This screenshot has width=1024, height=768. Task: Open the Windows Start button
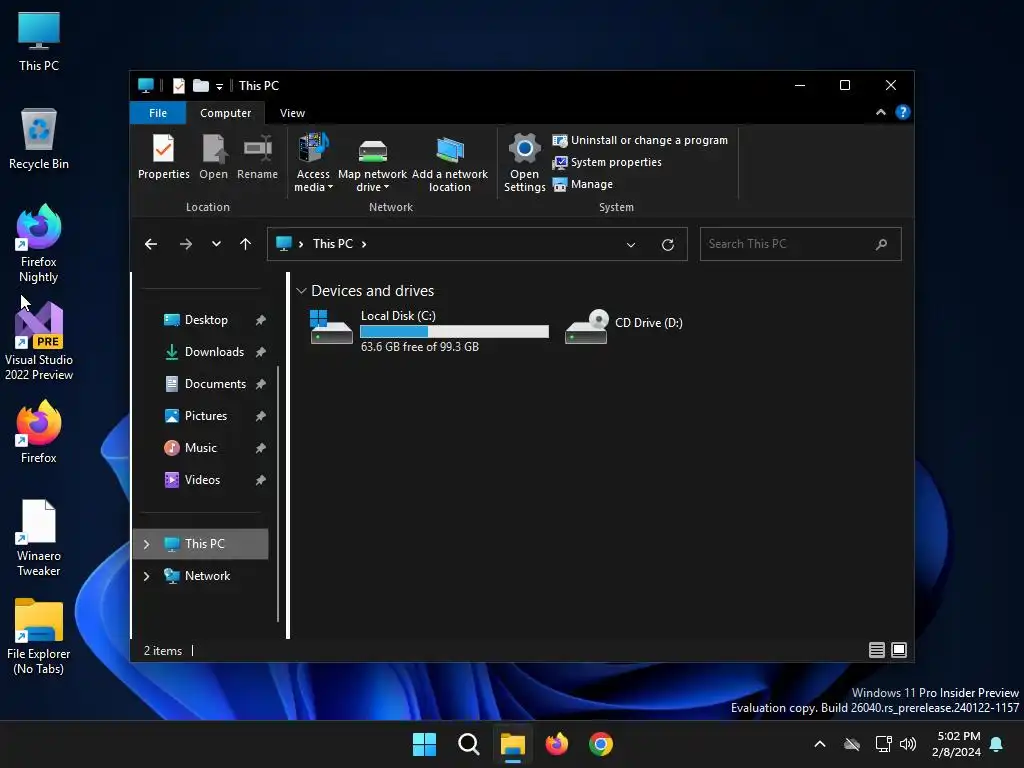[424, 744]
